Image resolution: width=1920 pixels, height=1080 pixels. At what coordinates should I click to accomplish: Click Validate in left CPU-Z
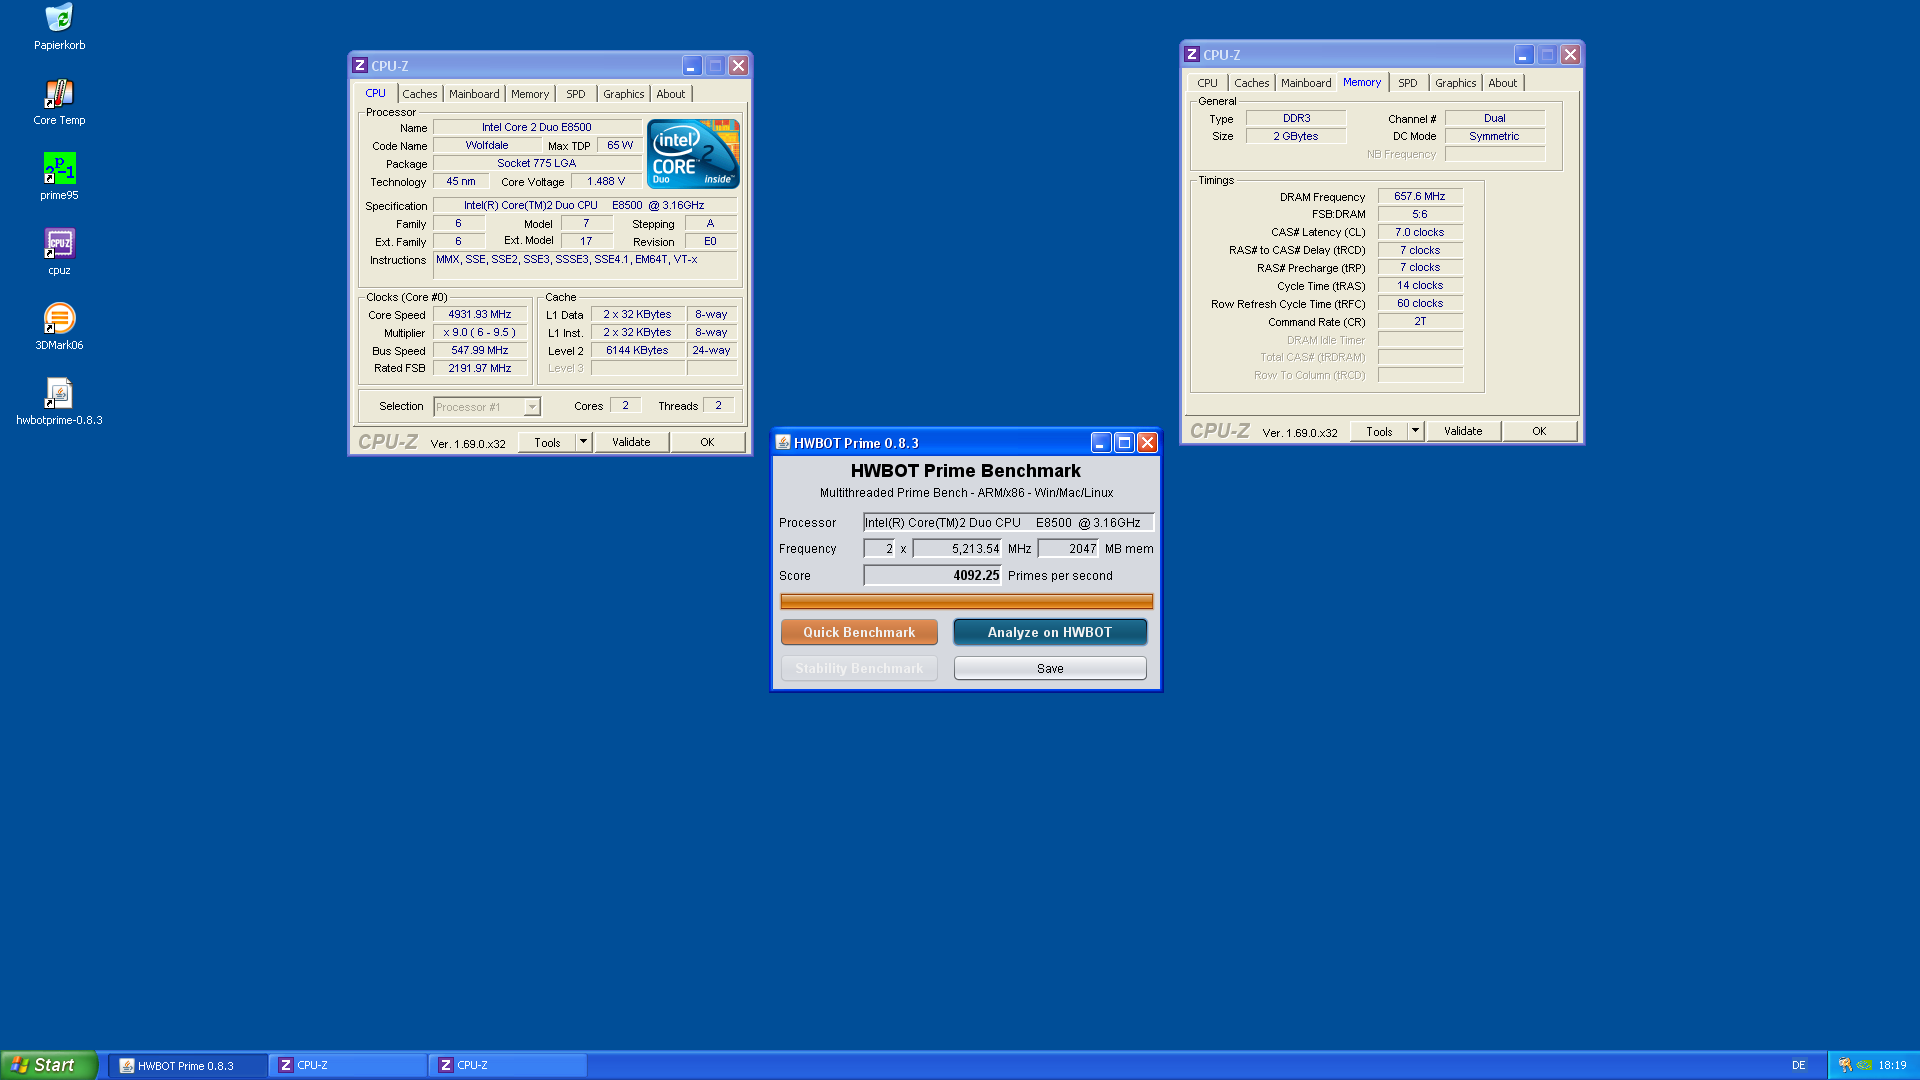pos(631,442)
